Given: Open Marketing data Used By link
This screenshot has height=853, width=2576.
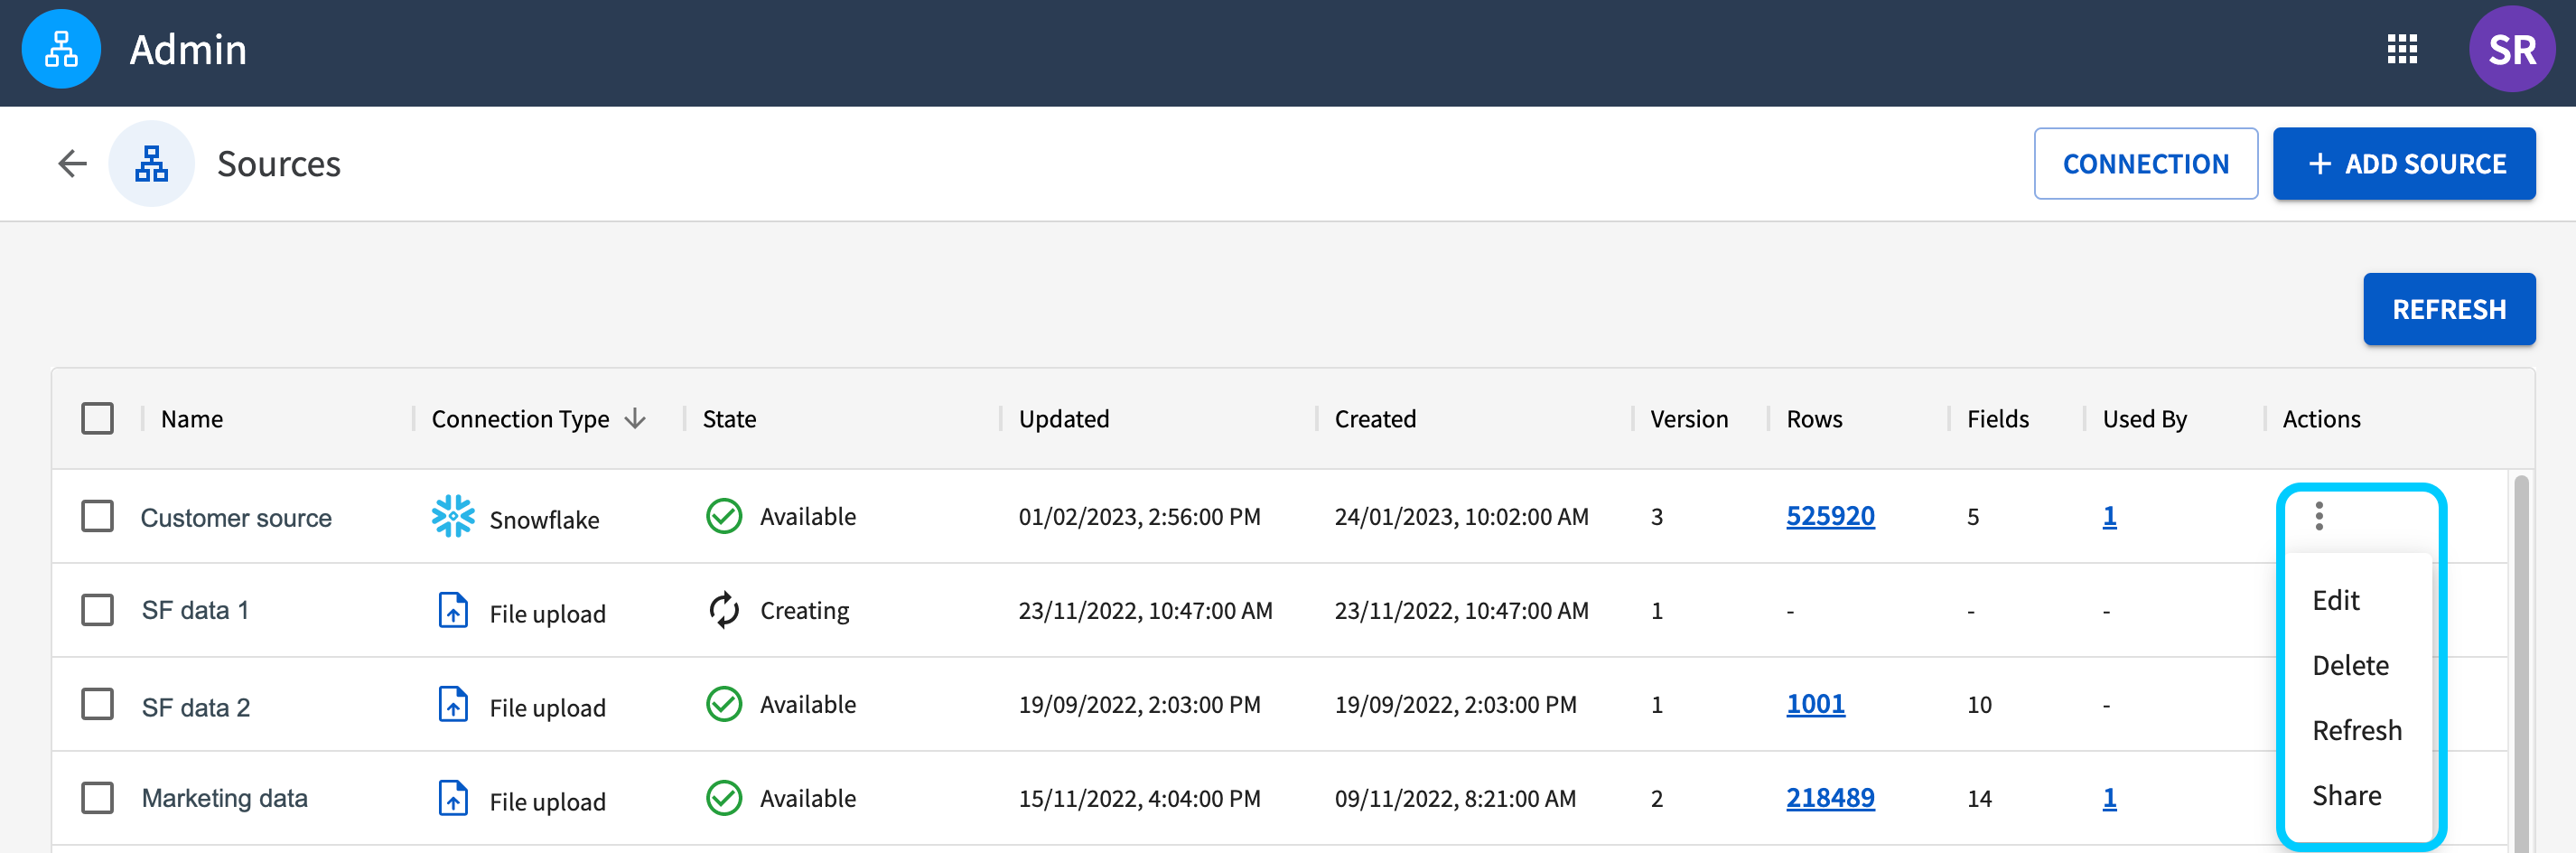Looking at the screenshot, I should (x=2109, y=798).
